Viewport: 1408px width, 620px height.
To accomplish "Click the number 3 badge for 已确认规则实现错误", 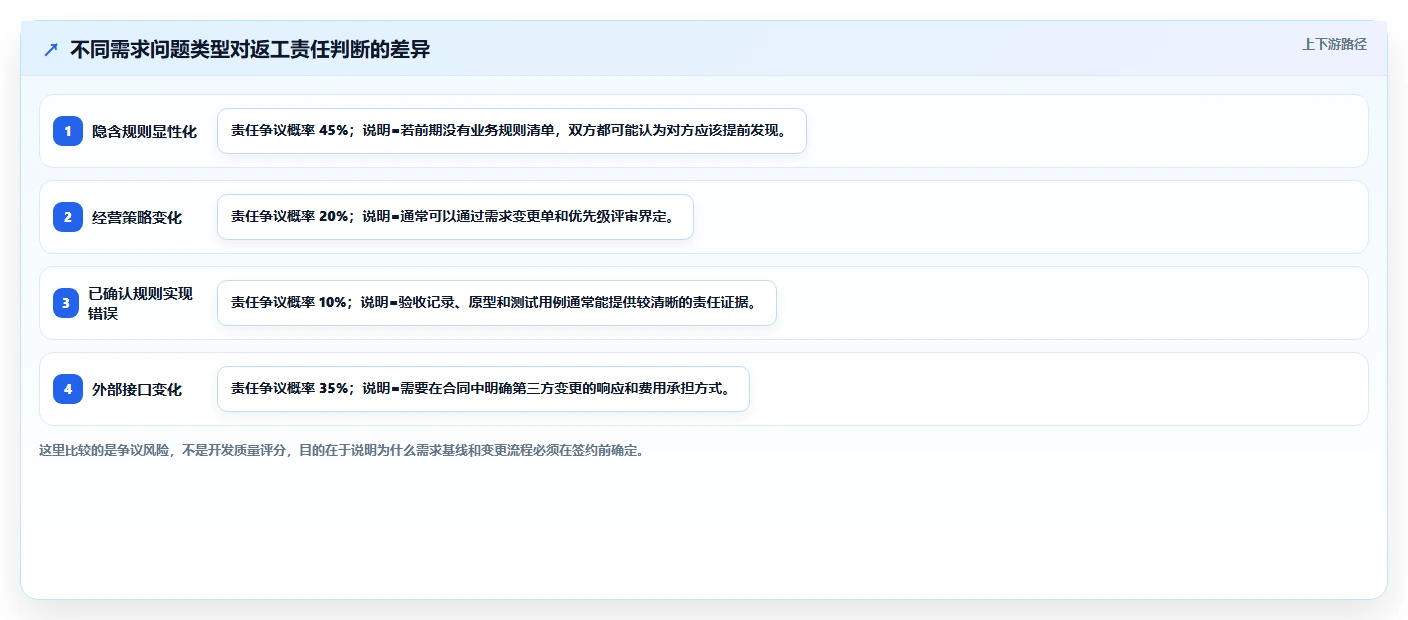I will [68, 303].
